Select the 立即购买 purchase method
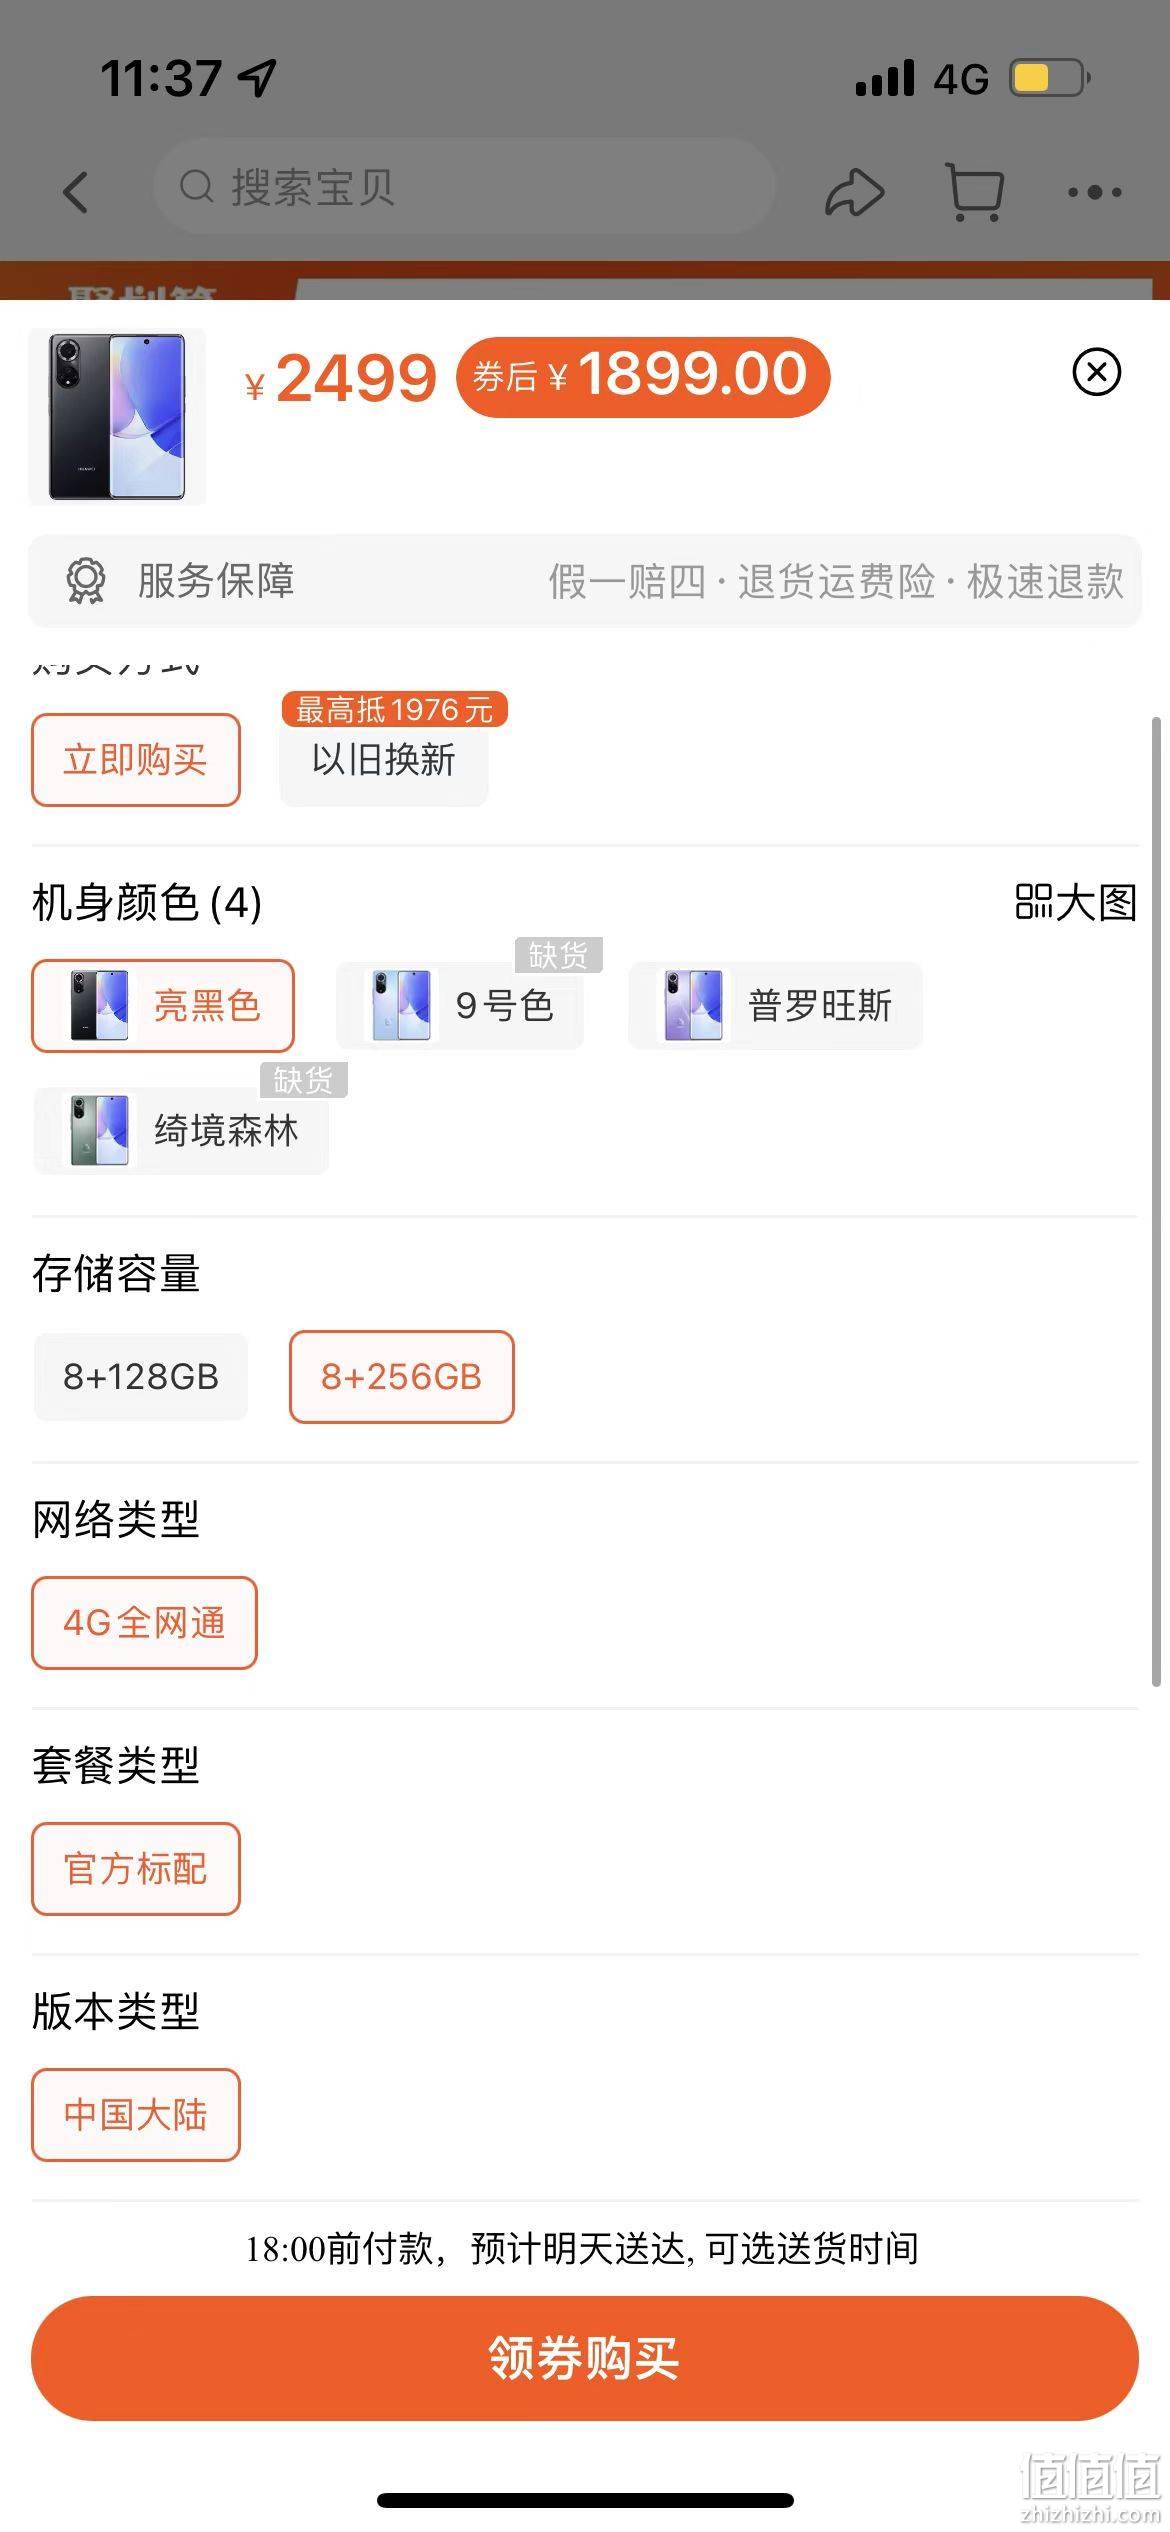Image resolution: width=1170 pixels, height=2532 pixels. point(136,760)
